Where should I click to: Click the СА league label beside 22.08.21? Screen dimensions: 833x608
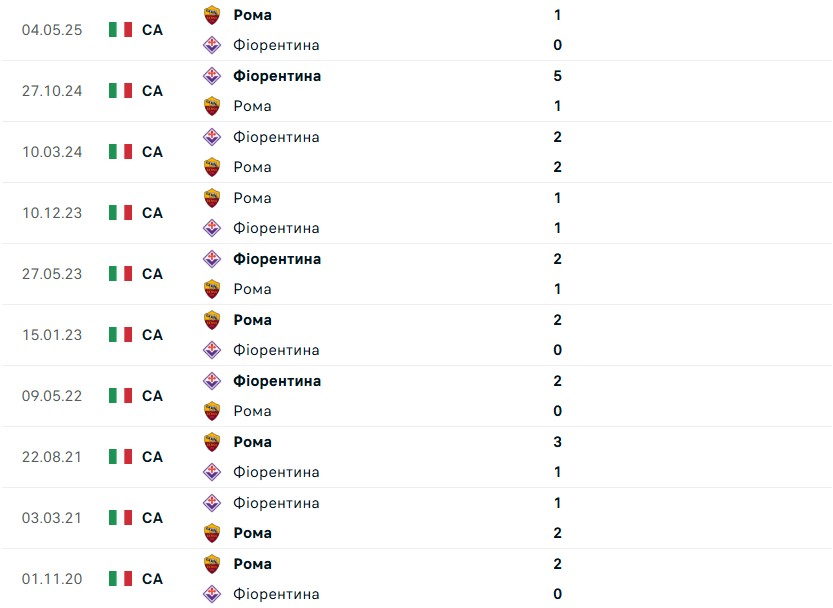(x=152, y=457)
